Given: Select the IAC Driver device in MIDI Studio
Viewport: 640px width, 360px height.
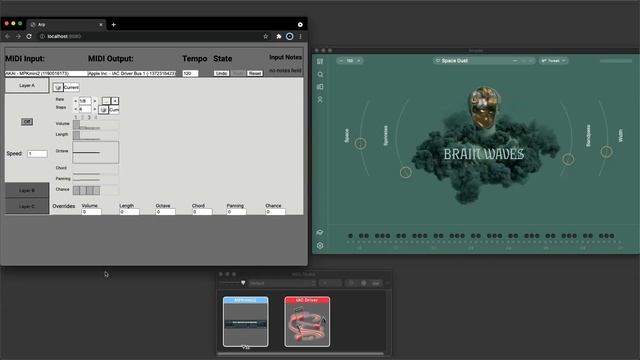Looking at the screenshot, I should click(x=307, y=322).
